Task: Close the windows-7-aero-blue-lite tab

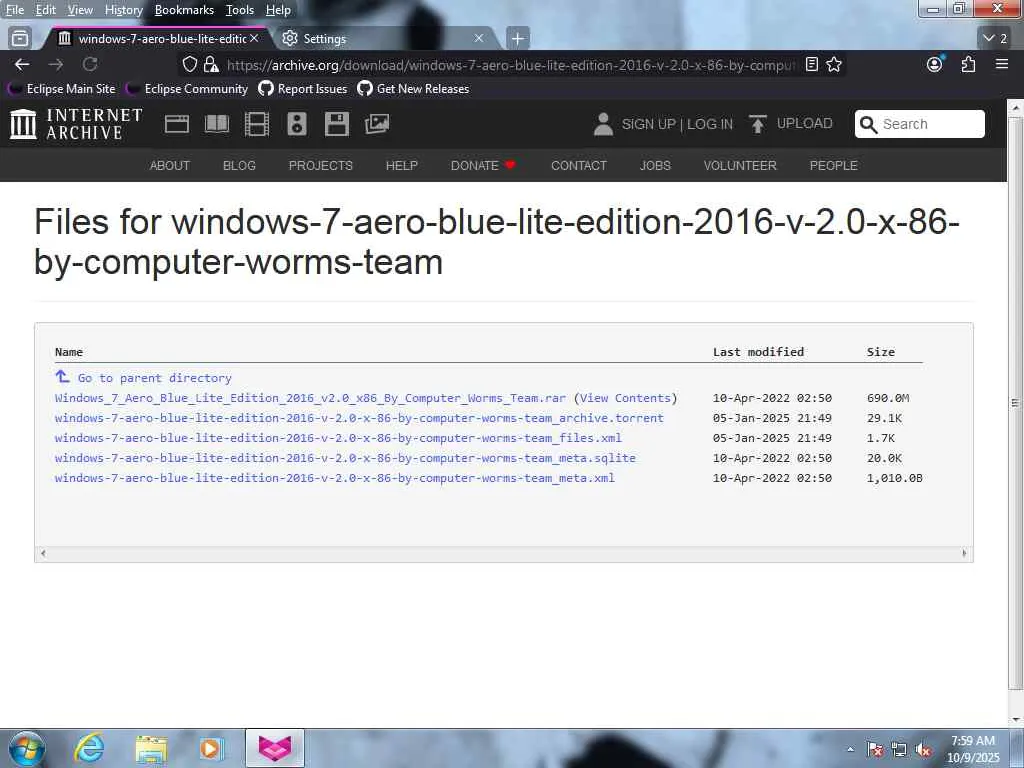Action: (254, 39)
